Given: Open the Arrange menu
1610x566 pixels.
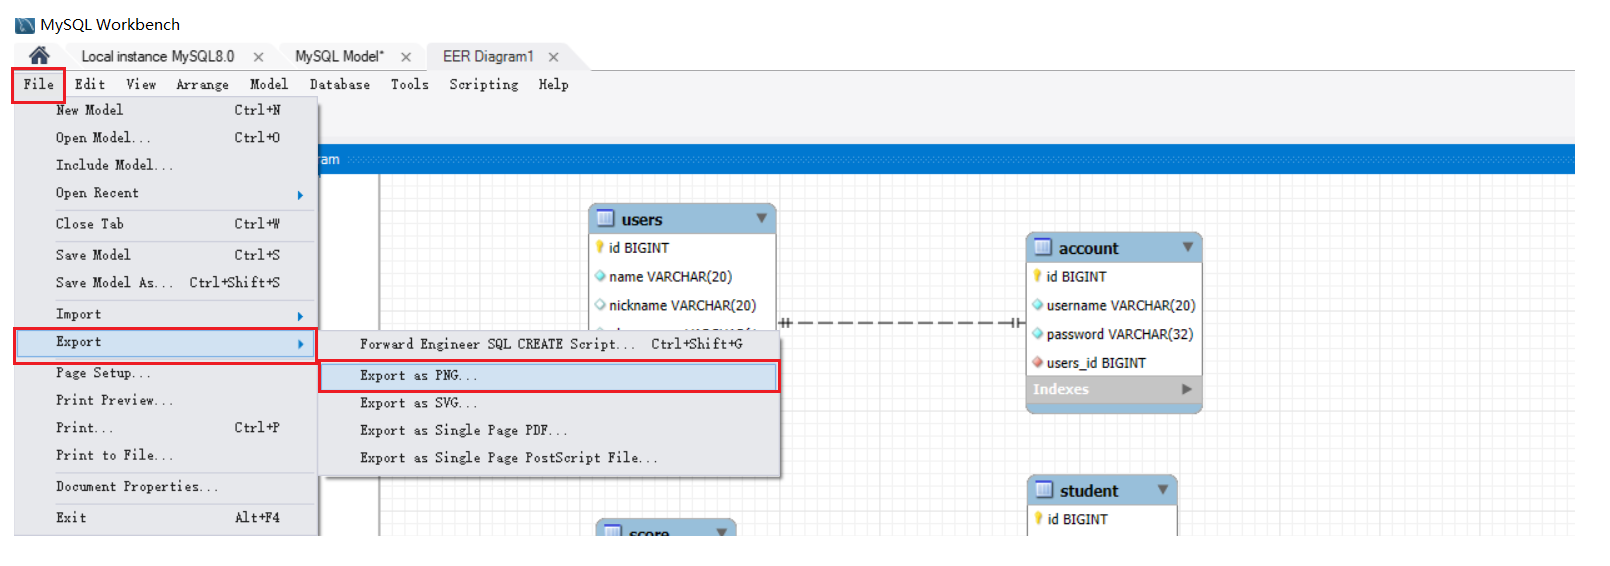Looking at the screenshot, I should (203, 85).
